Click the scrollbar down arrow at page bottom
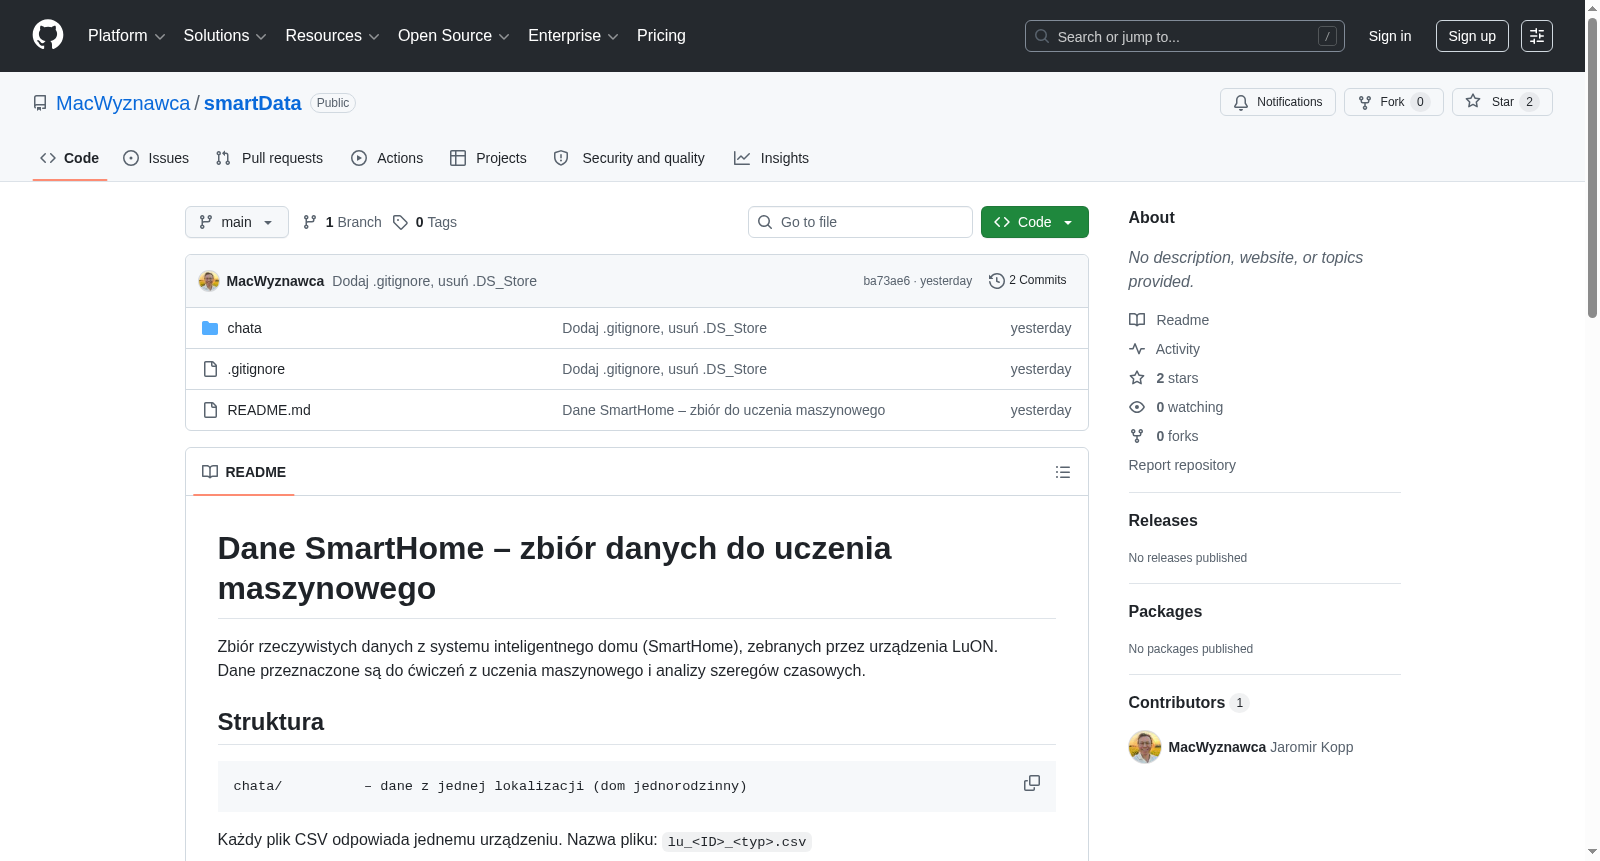Screen dimensions: 1600x861 1592,852
